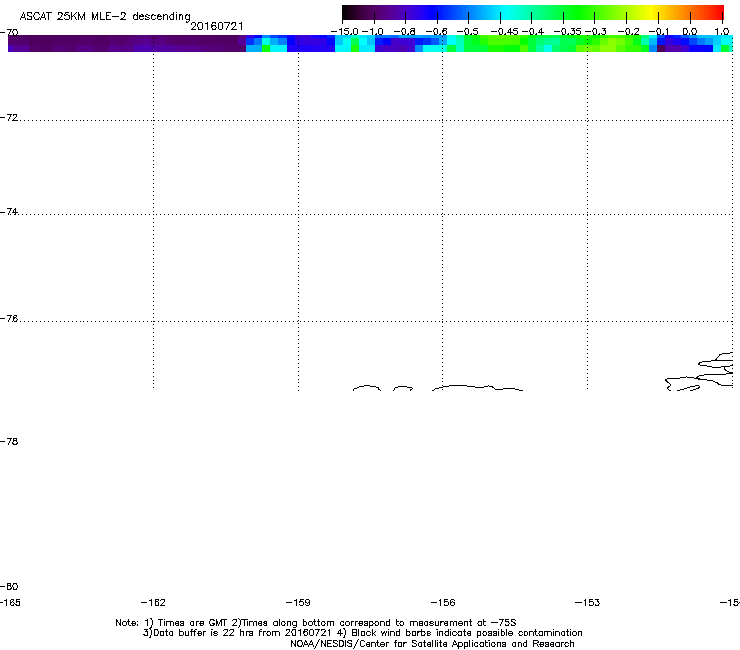Click the color scale label -15.0
The height and width of the screenshot is (650, 740).
tap(345, 32)
